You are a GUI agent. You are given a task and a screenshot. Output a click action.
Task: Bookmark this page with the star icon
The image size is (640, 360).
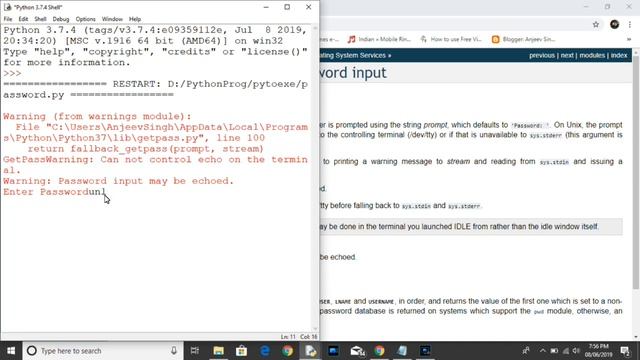tap(596, 24)
